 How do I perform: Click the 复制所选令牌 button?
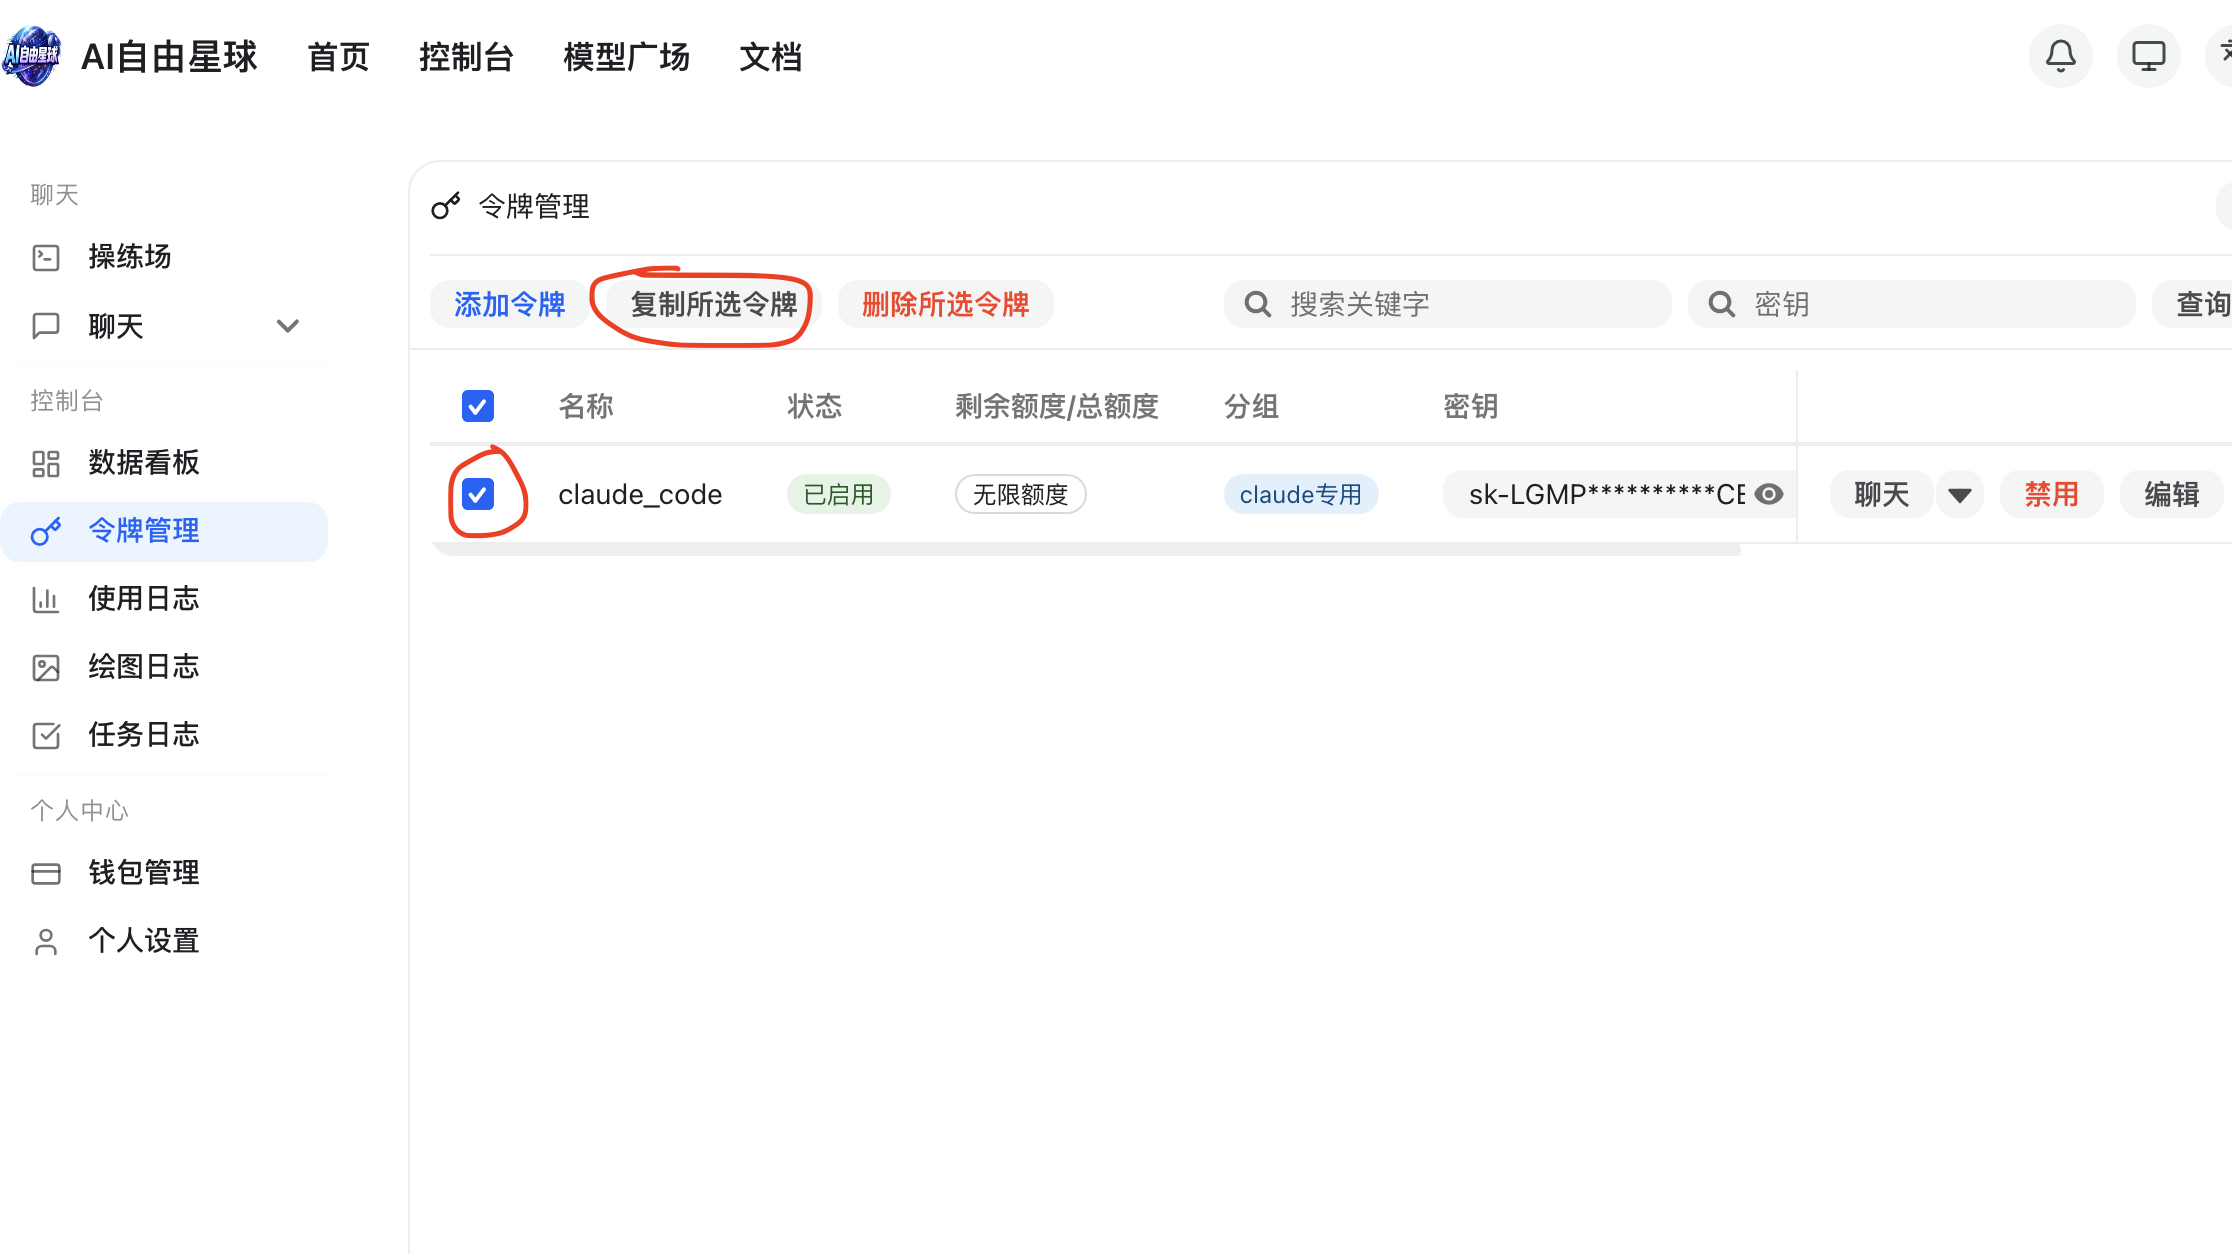(713, 304)
